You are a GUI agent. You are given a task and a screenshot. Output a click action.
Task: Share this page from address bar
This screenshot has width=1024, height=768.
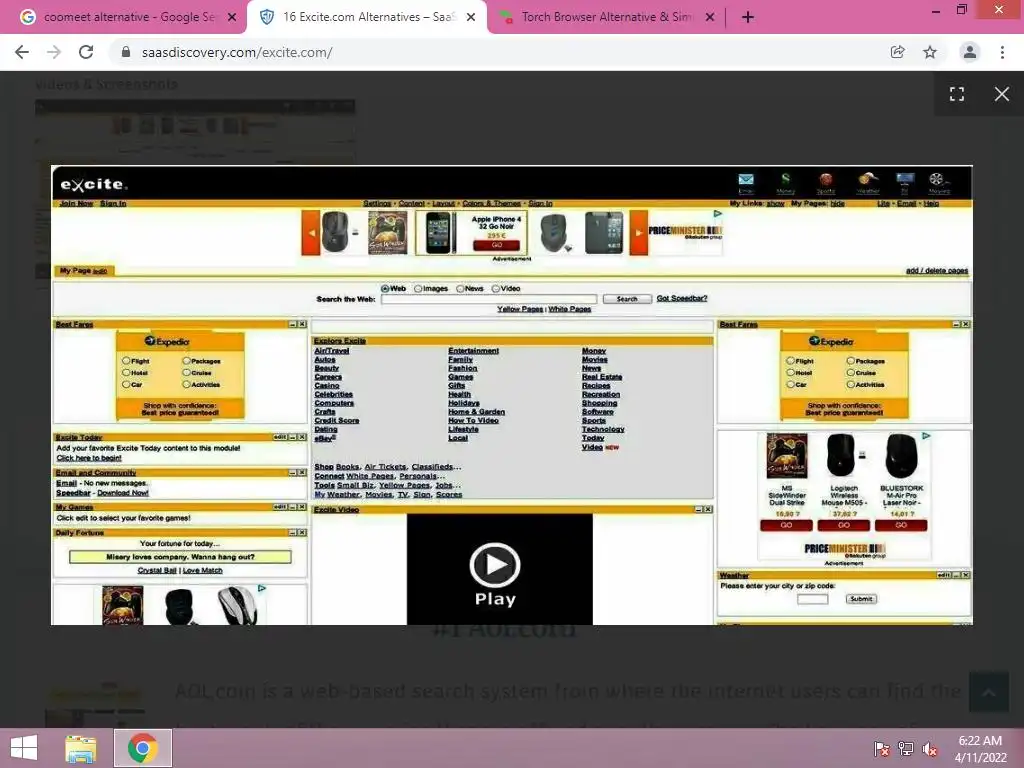(x=897, y=52)
